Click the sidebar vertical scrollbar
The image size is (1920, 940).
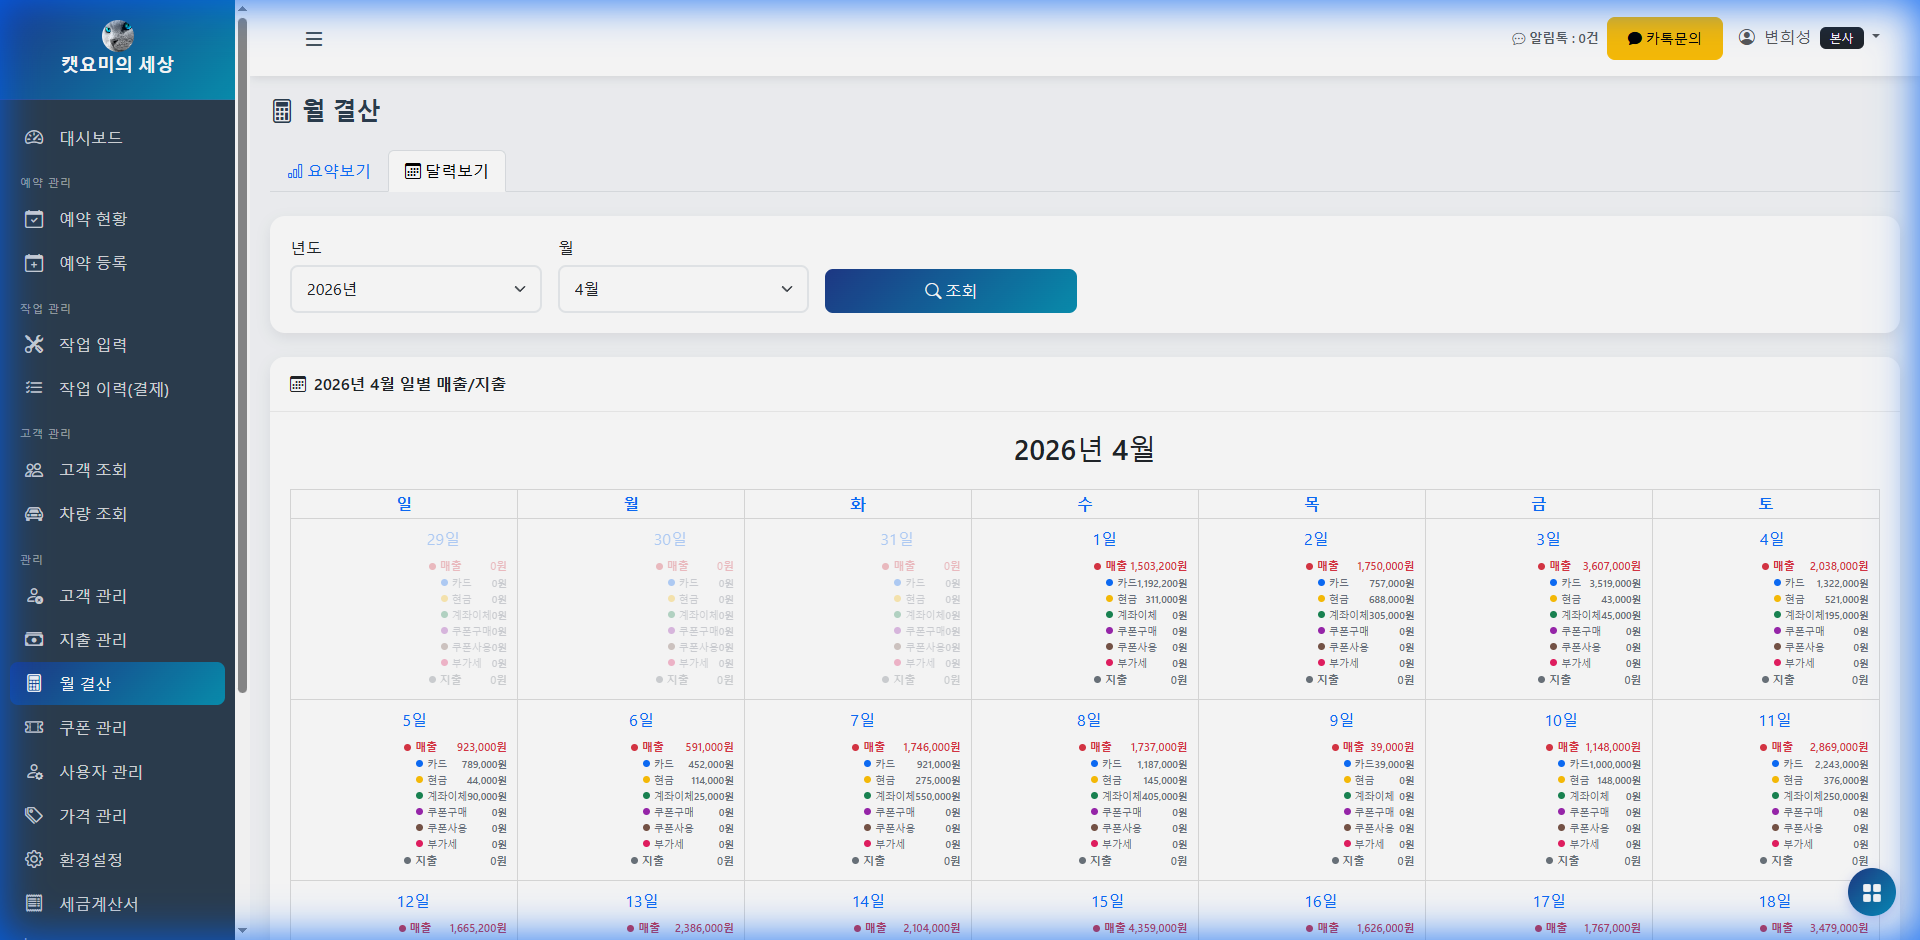242,355
